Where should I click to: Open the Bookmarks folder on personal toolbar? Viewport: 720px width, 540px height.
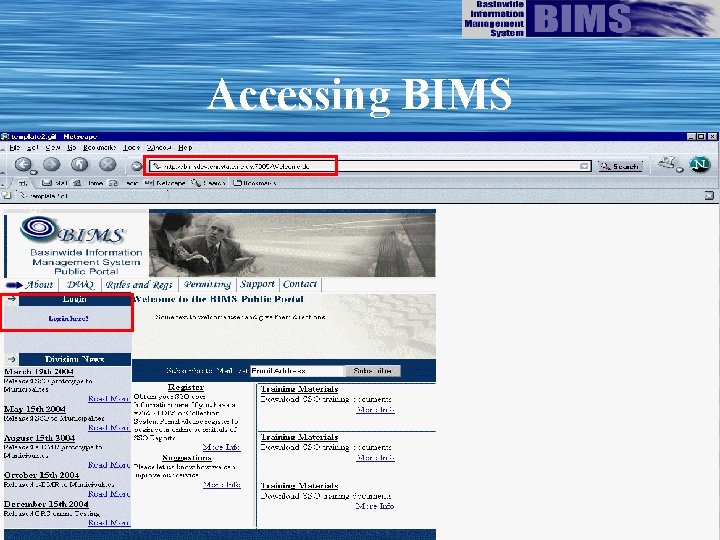[x=254, y=183]
